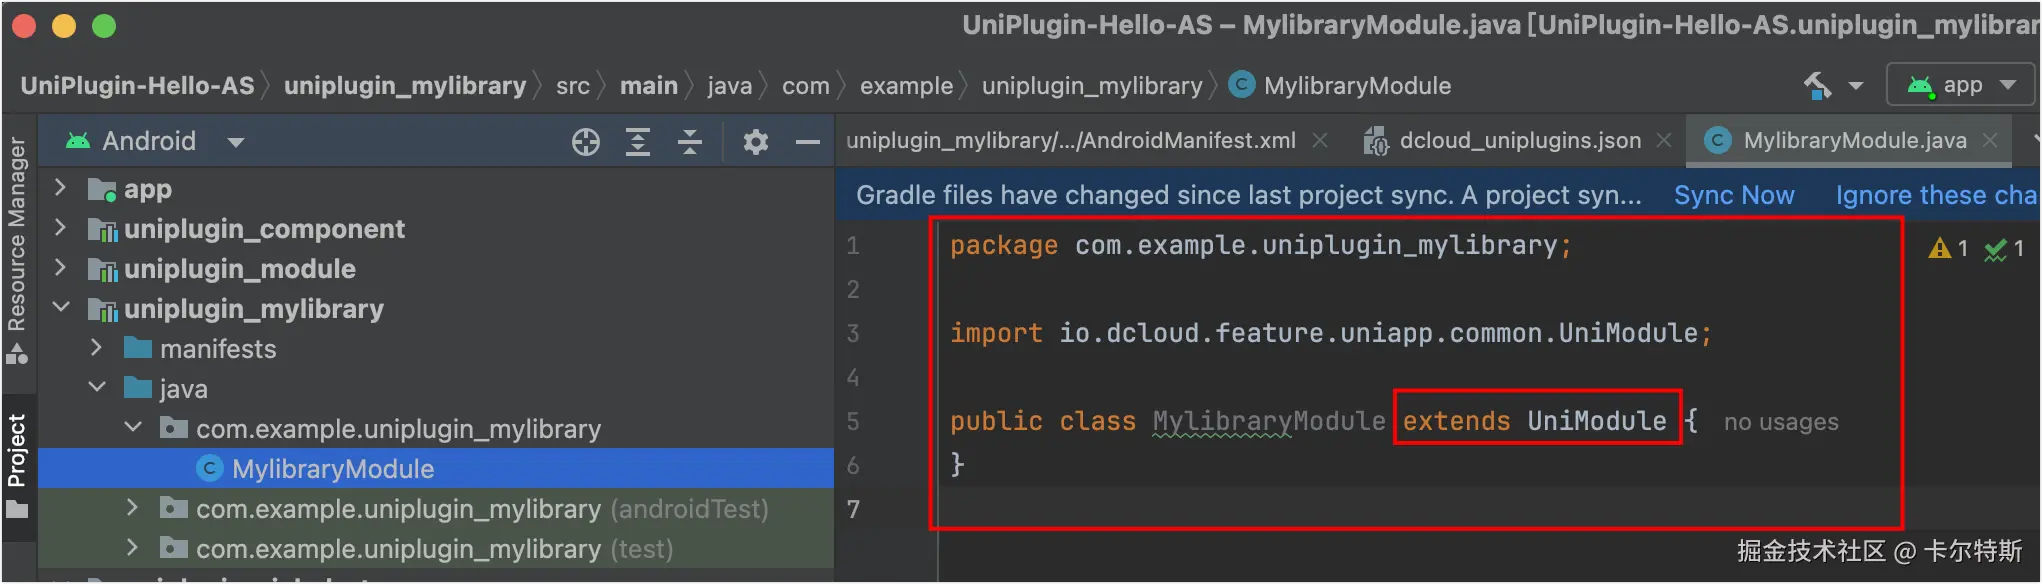Collapse the uniplugin_mylibrary module
This screenshot has height=584, width=2042.
click(60, 308)
